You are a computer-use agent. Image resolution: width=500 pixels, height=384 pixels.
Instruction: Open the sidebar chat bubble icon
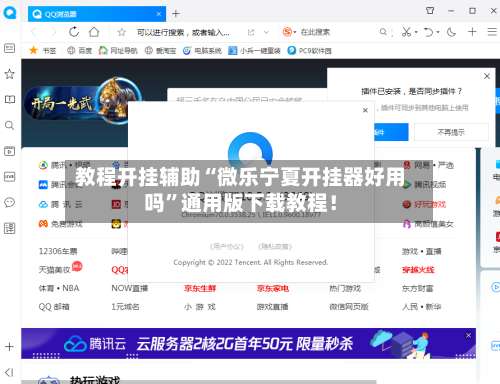(x=9, y=202)
